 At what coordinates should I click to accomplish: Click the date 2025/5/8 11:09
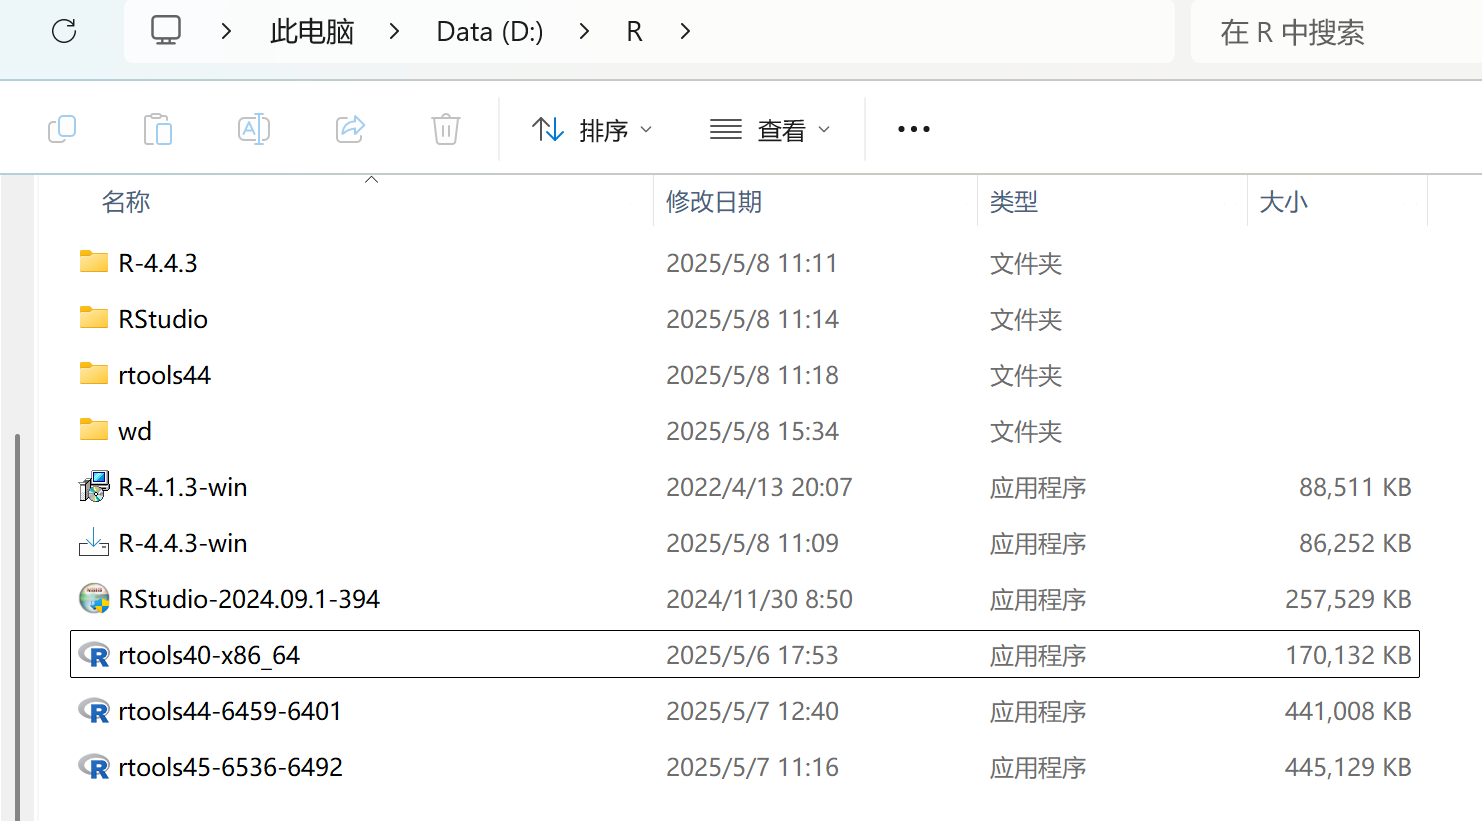(753, 543)
